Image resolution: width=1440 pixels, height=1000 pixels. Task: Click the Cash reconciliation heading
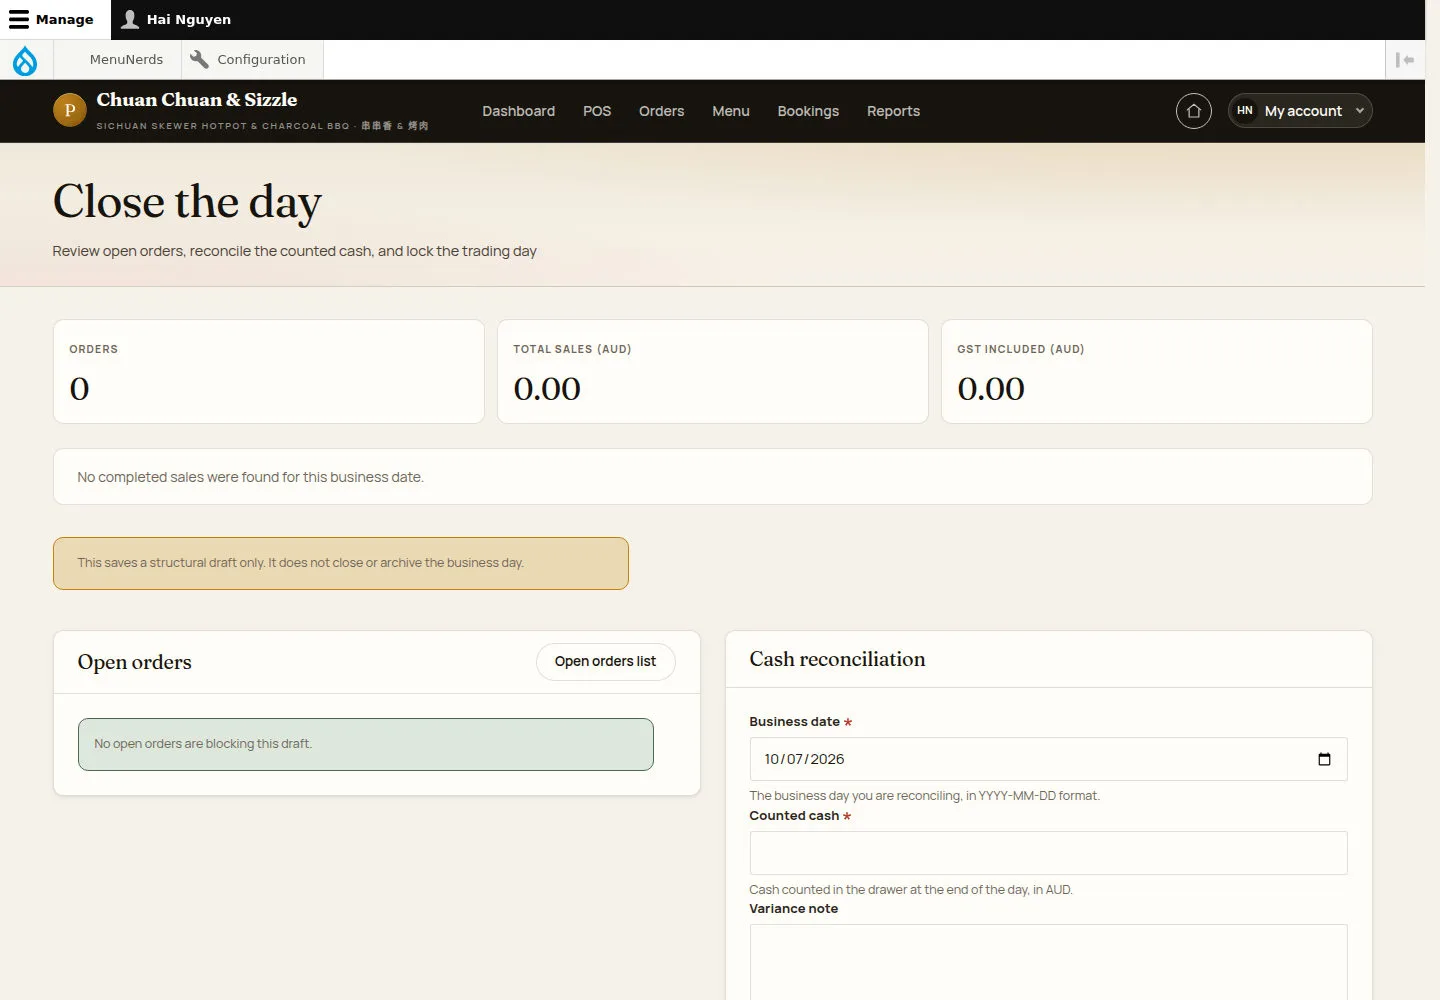tap(837, 659)
